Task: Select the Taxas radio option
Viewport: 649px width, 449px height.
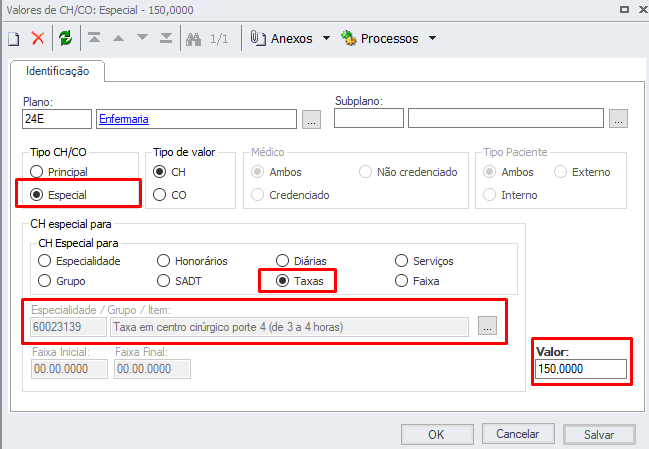Action: 282,281
